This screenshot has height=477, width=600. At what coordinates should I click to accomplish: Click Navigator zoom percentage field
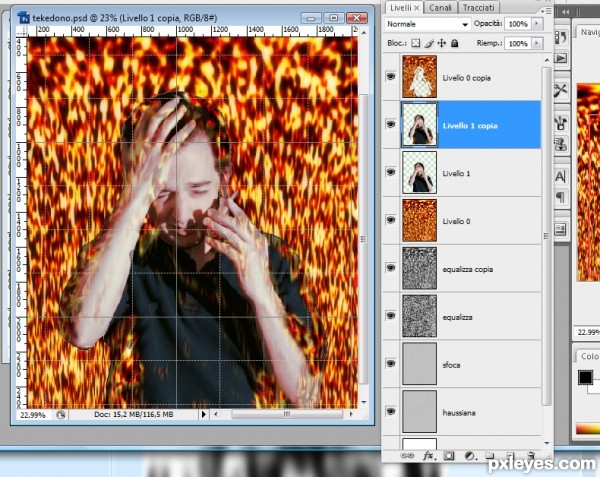coord(587,332)
